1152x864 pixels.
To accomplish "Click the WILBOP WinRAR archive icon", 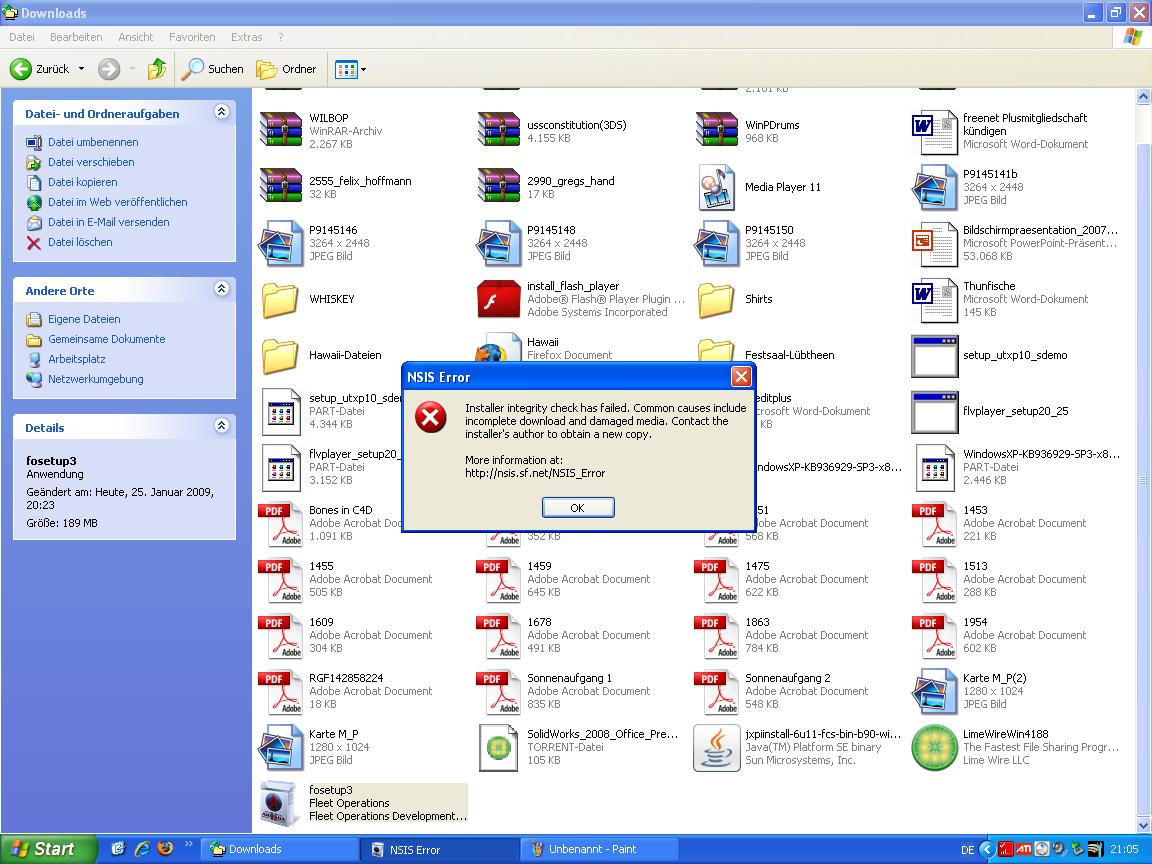I will click(280, 130).
